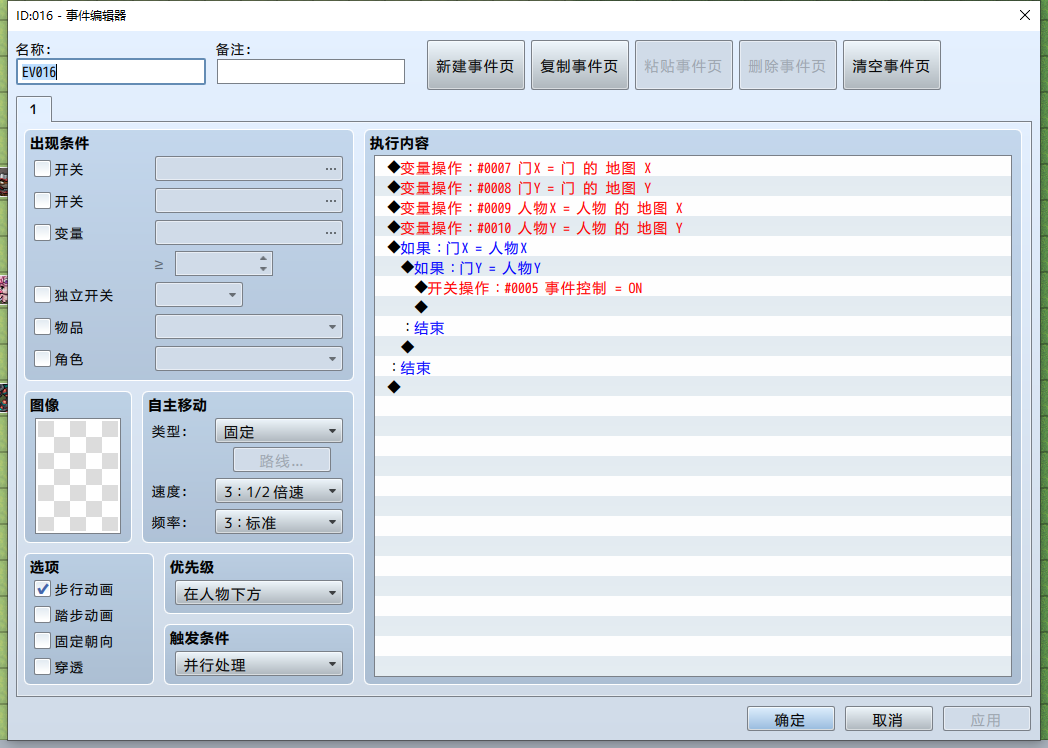Enable the 物品 condition checkbox
Viewport: 1048px width, 748px height.
click(x=42, y=326)
